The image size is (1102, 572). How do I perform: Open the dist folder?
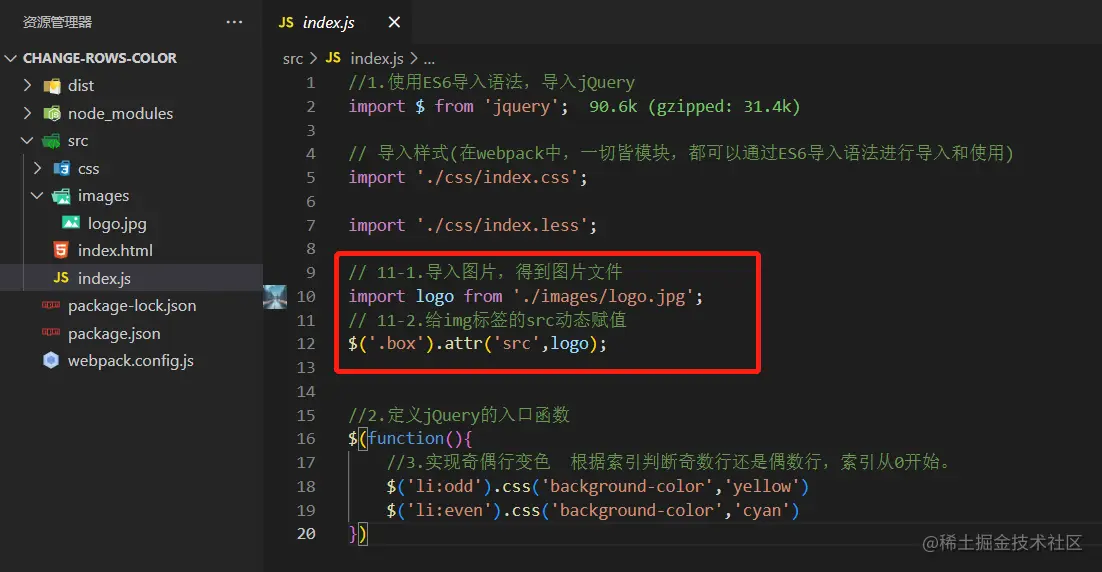pyautogui.click(x=131, y=85)
